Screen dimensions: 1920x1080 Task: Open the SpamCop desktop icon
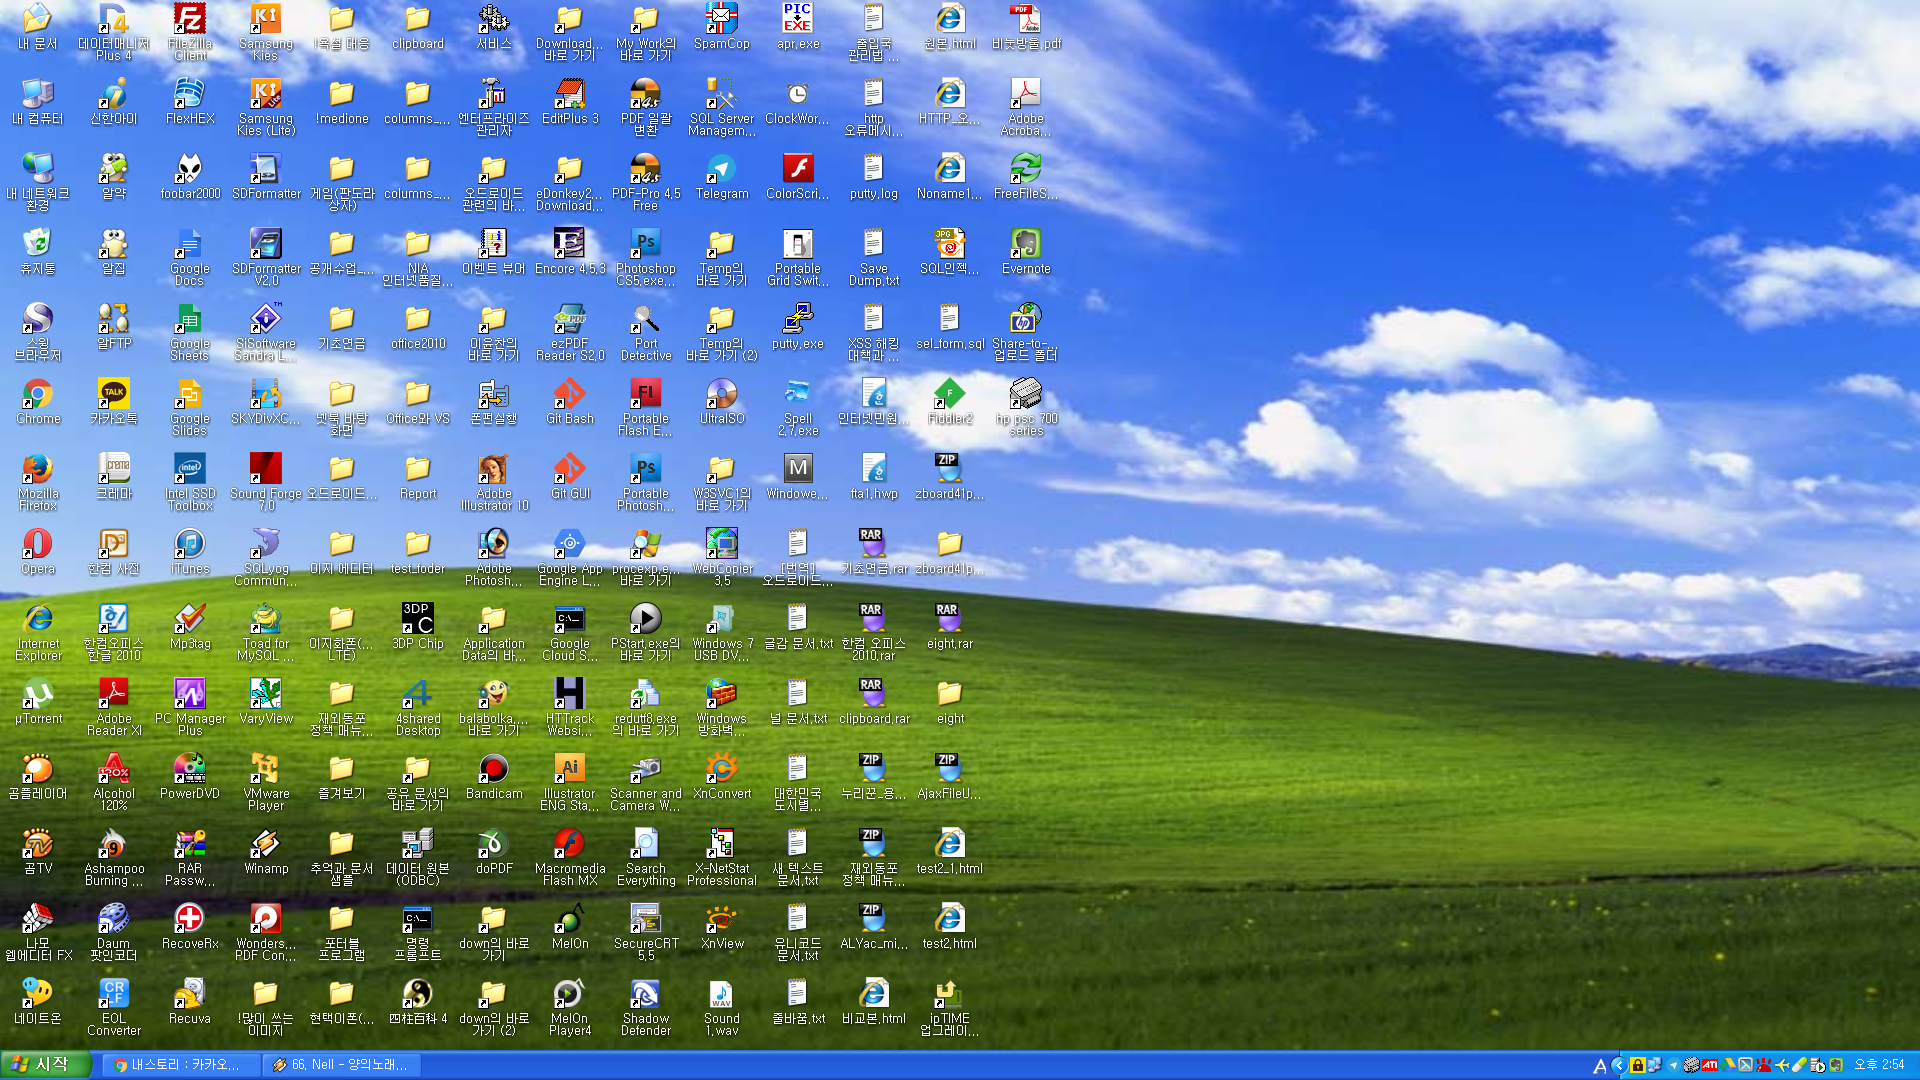(722, 26)
